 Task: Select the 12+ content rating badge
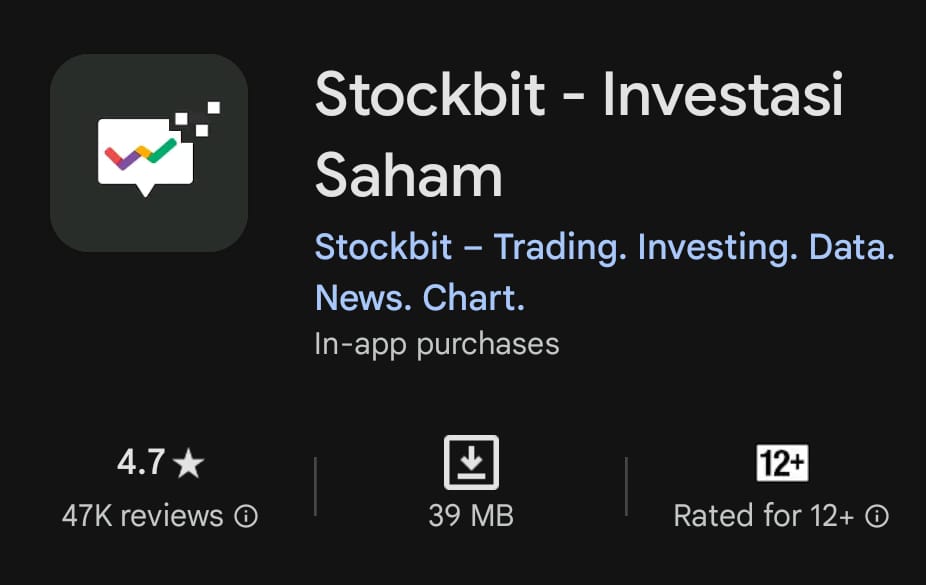[782, 462]
